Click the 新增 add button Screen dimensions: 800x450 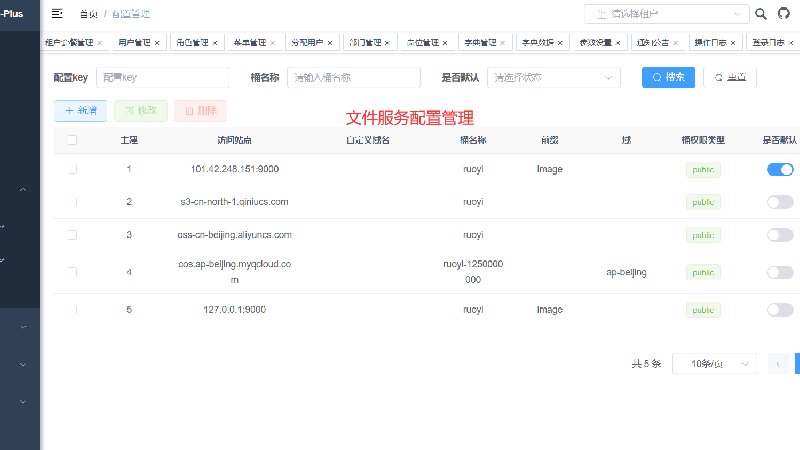81,111
